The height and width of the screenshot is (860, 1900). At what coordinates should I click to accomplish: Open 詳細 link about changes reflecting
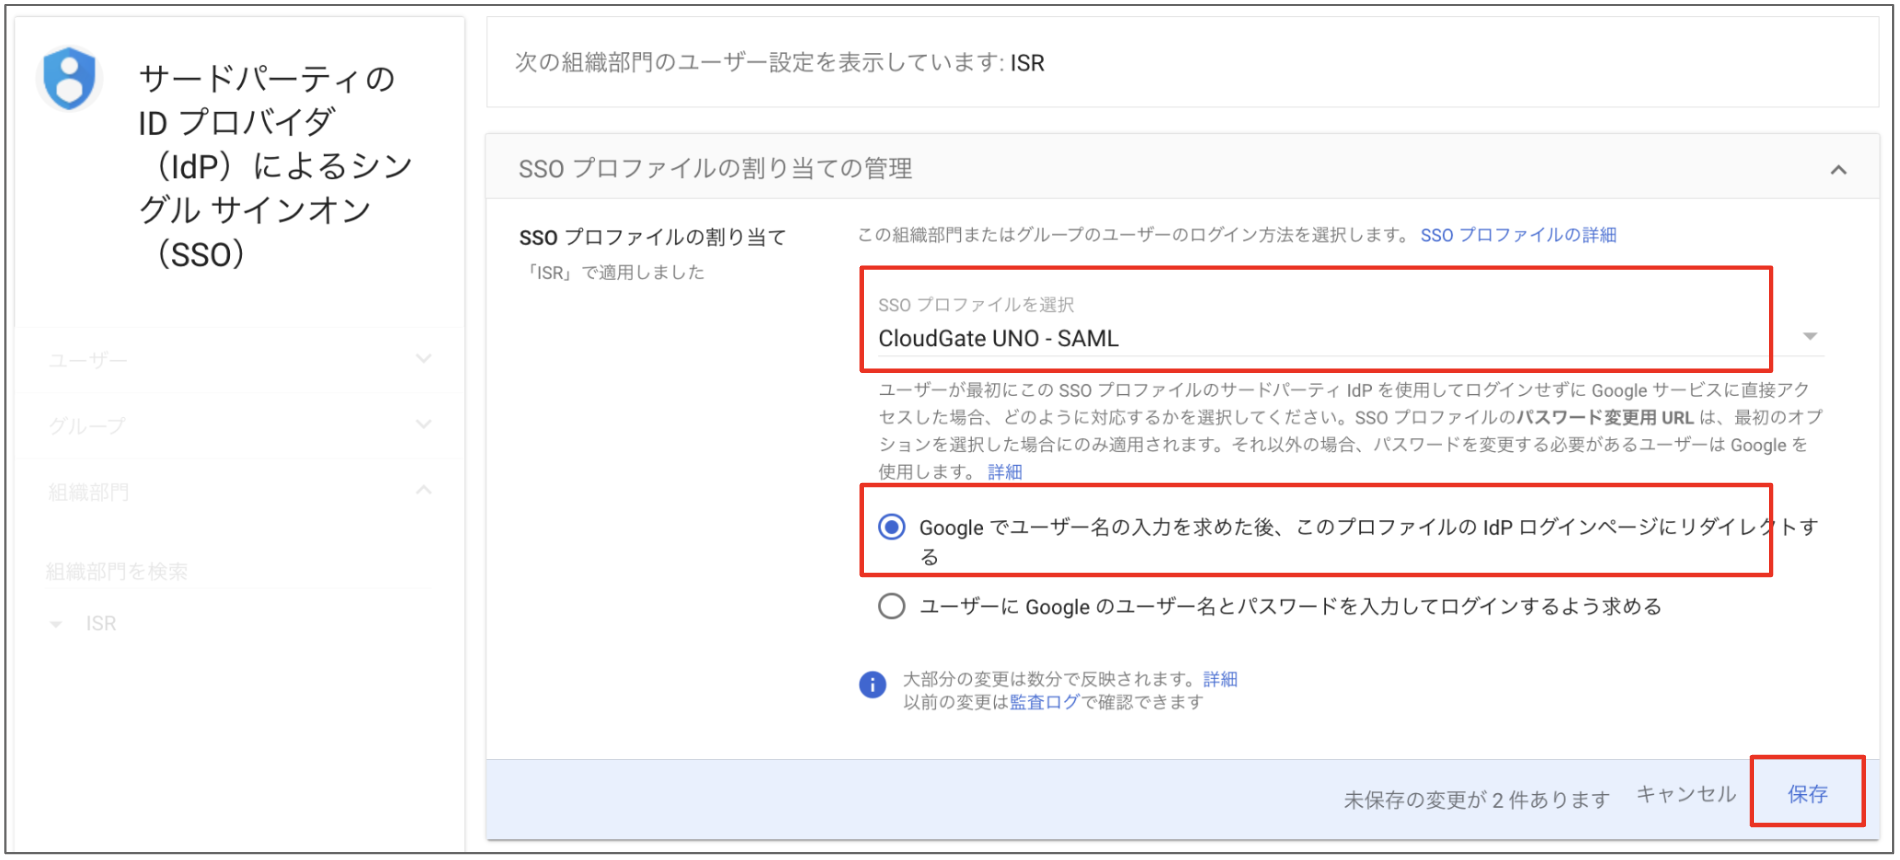point(1220,679)
